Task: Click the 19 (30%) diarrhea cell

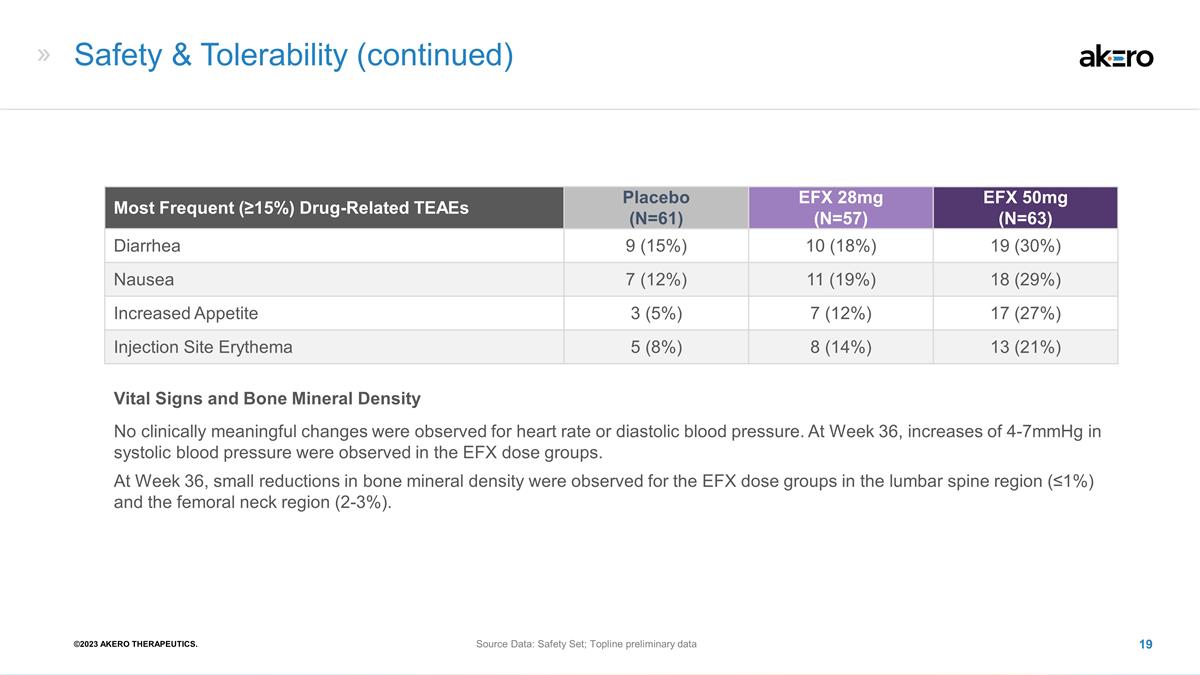Action: point(1026,246)
